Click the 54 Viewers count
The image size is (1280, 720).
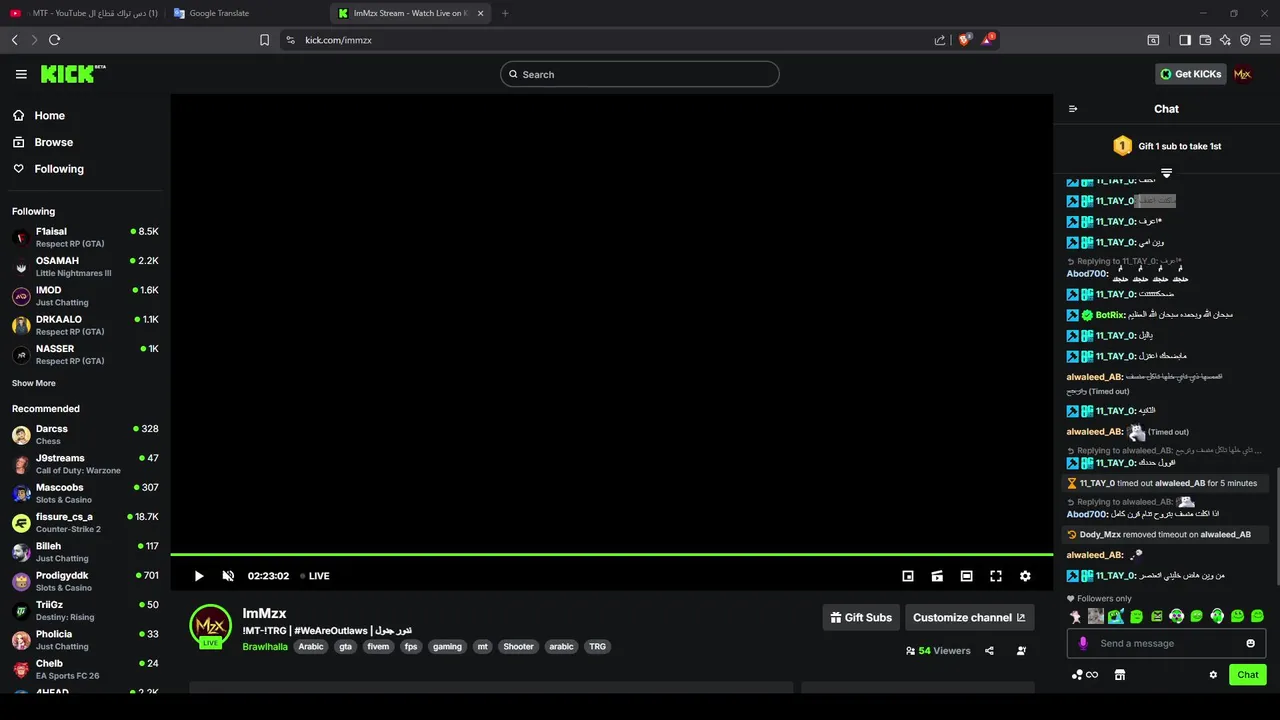point(938,651)
